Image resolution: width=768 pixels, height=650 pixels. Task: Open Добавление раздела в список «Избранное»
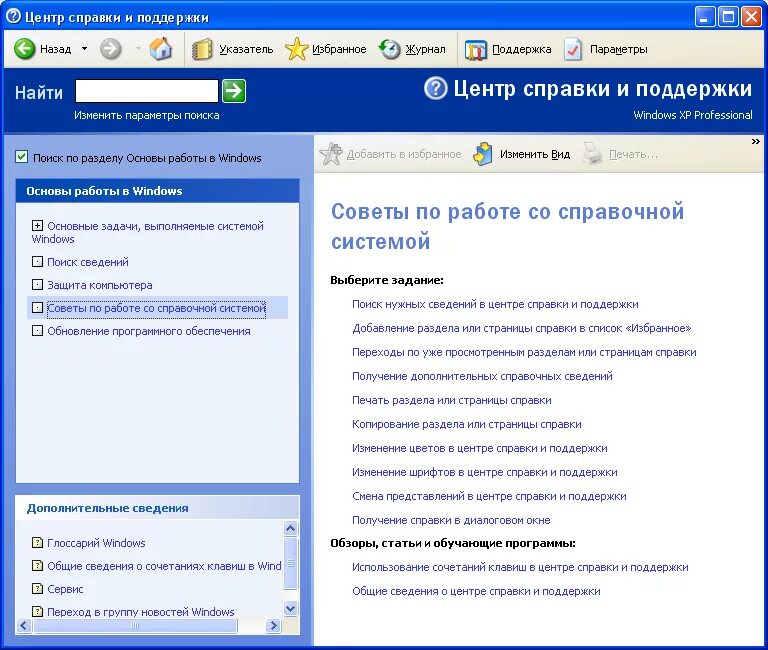pyautogui.click(x=522, y=328)
